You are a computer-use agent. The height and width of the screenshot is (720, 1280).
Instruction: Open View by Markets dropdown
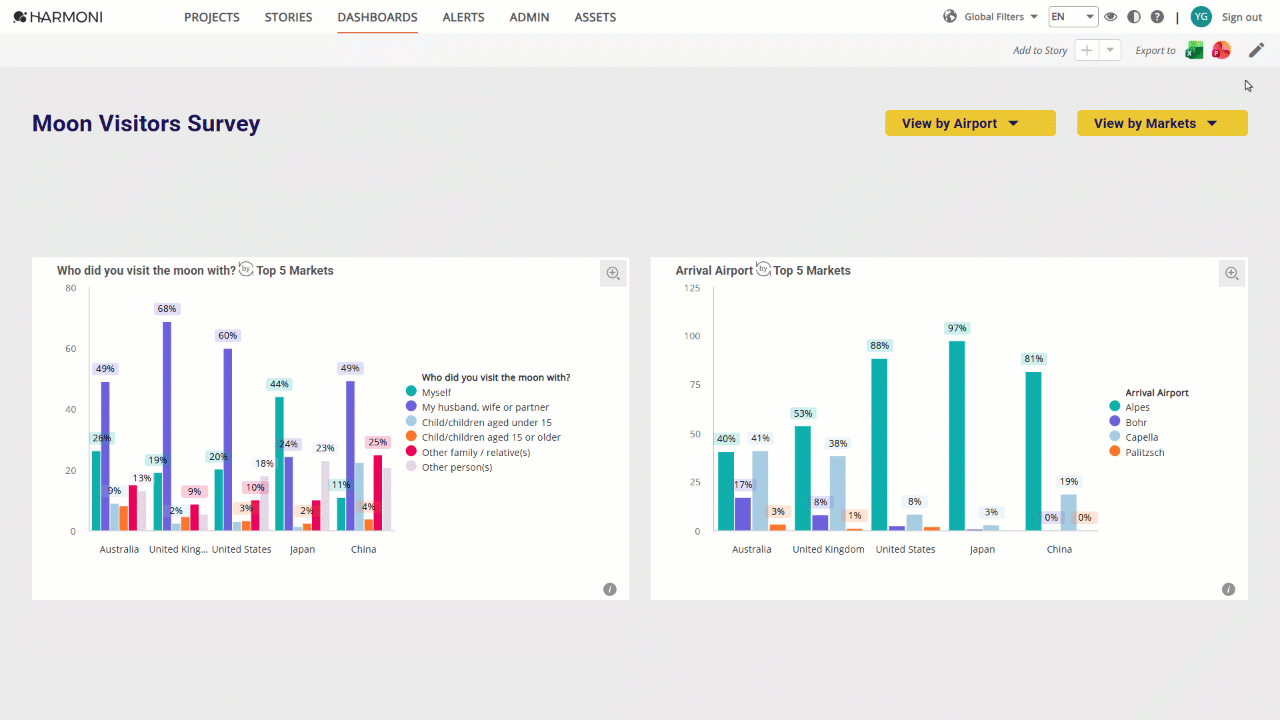click(1162, 123)
